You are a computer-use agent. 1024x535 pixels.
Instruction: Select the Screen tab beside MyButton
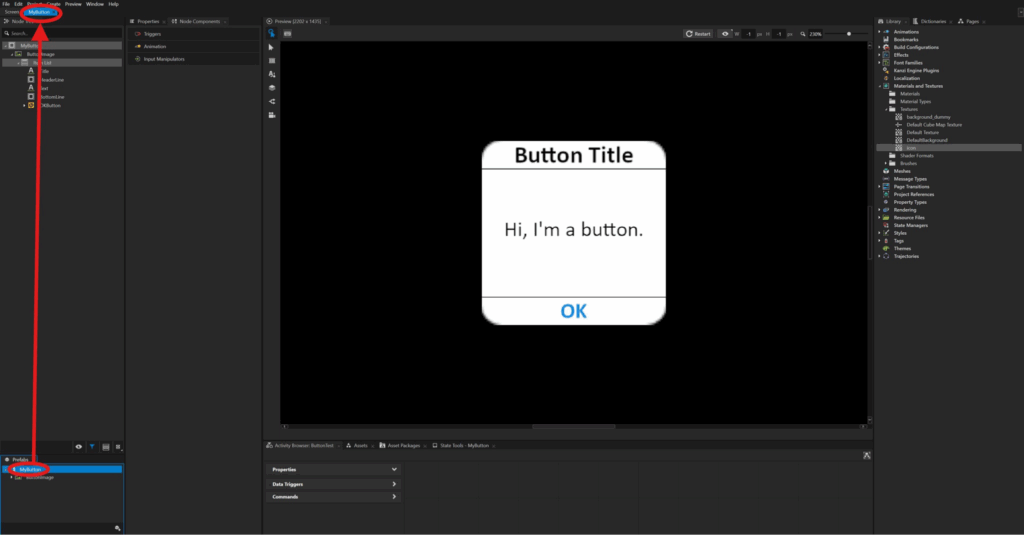[11, 12]
